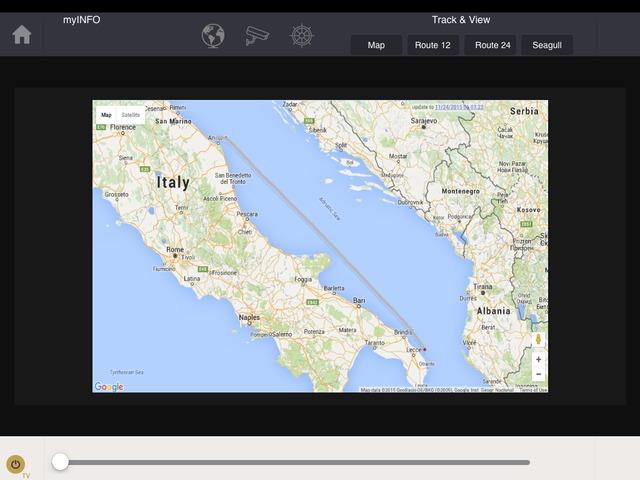Open the globe map view icon

pyautogui.click(x=213, y=36)
